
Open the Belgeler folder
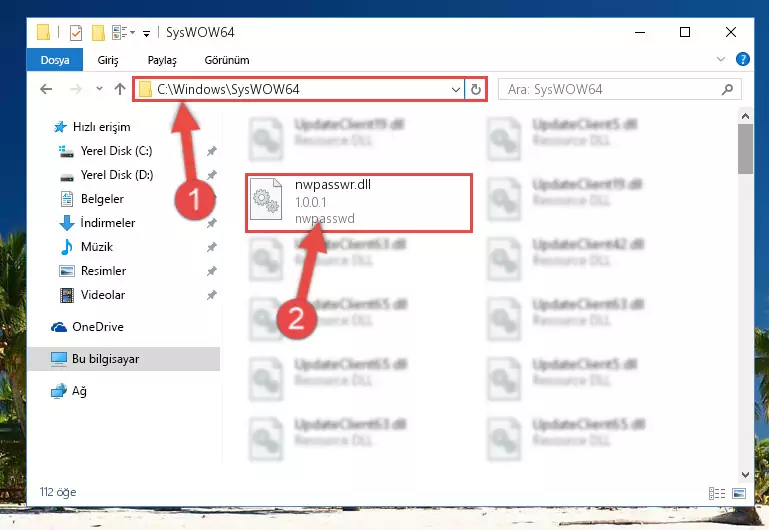coord(102,199)
